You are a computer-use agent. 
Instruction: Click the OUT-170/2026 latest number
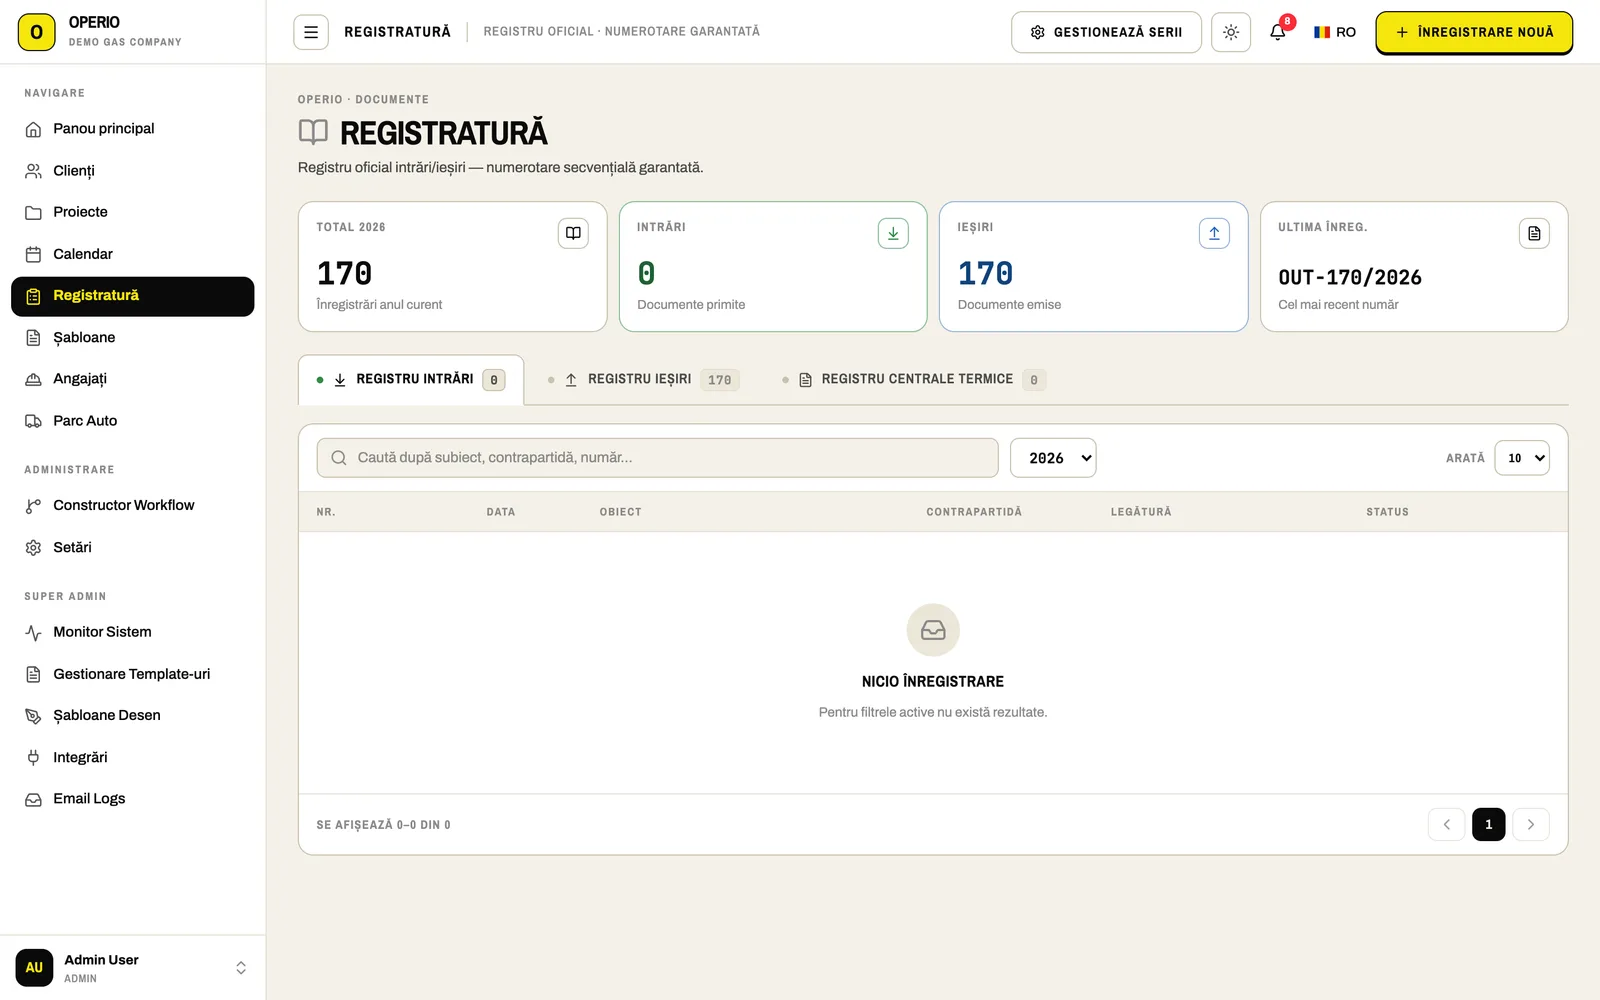pos(1350,277)
